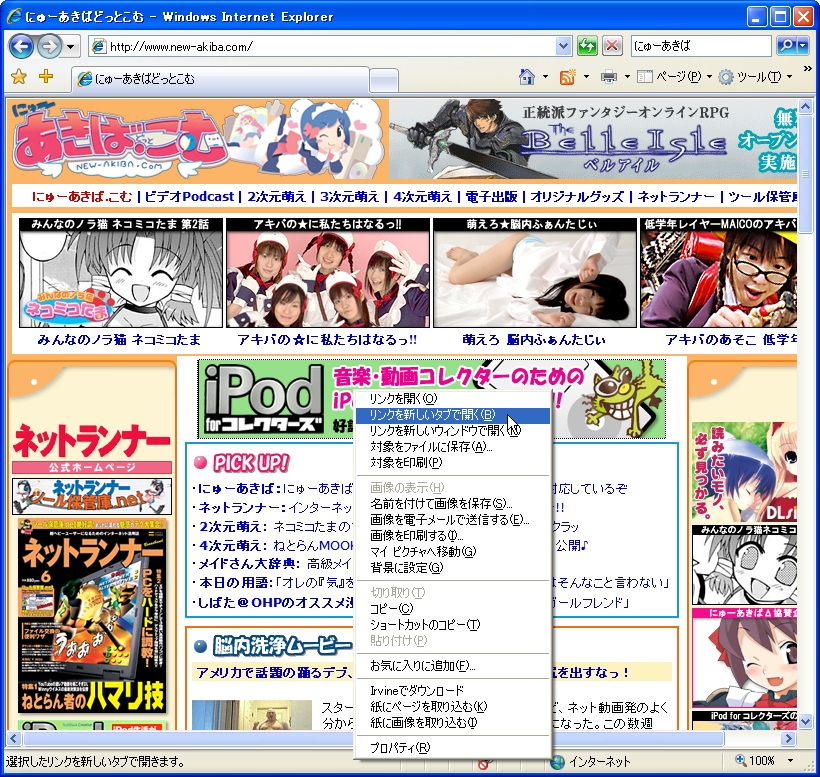The height and width of the screenshot is (777, 820).
Task: Click the 100% zoom level control
Action: (756, 760)
